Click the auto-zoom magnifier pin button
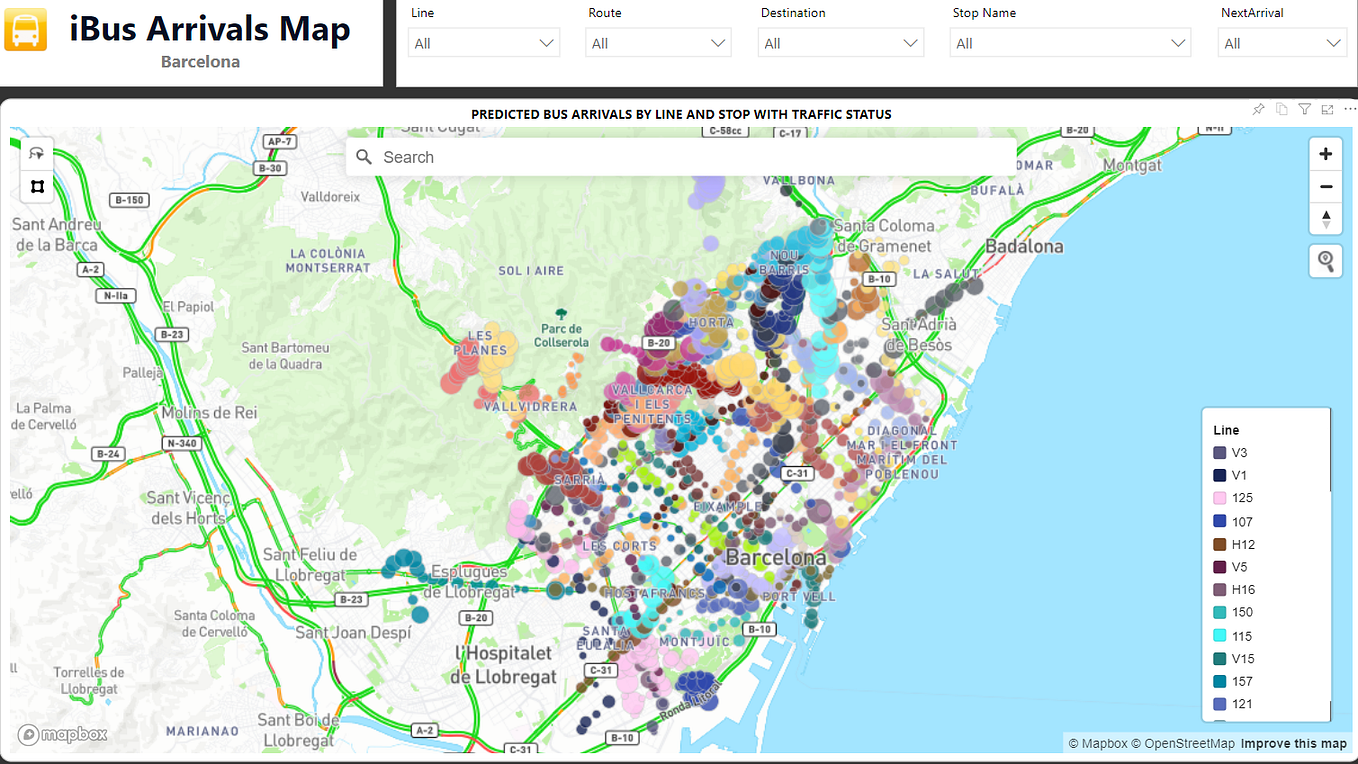 click(x=1326, y=261)
